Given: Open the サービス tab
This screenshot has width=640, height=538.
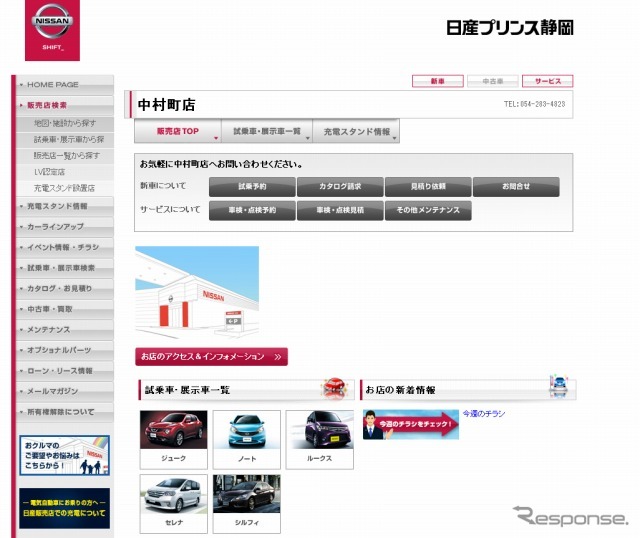Looking at the screenshot, I should coord(548,81).
